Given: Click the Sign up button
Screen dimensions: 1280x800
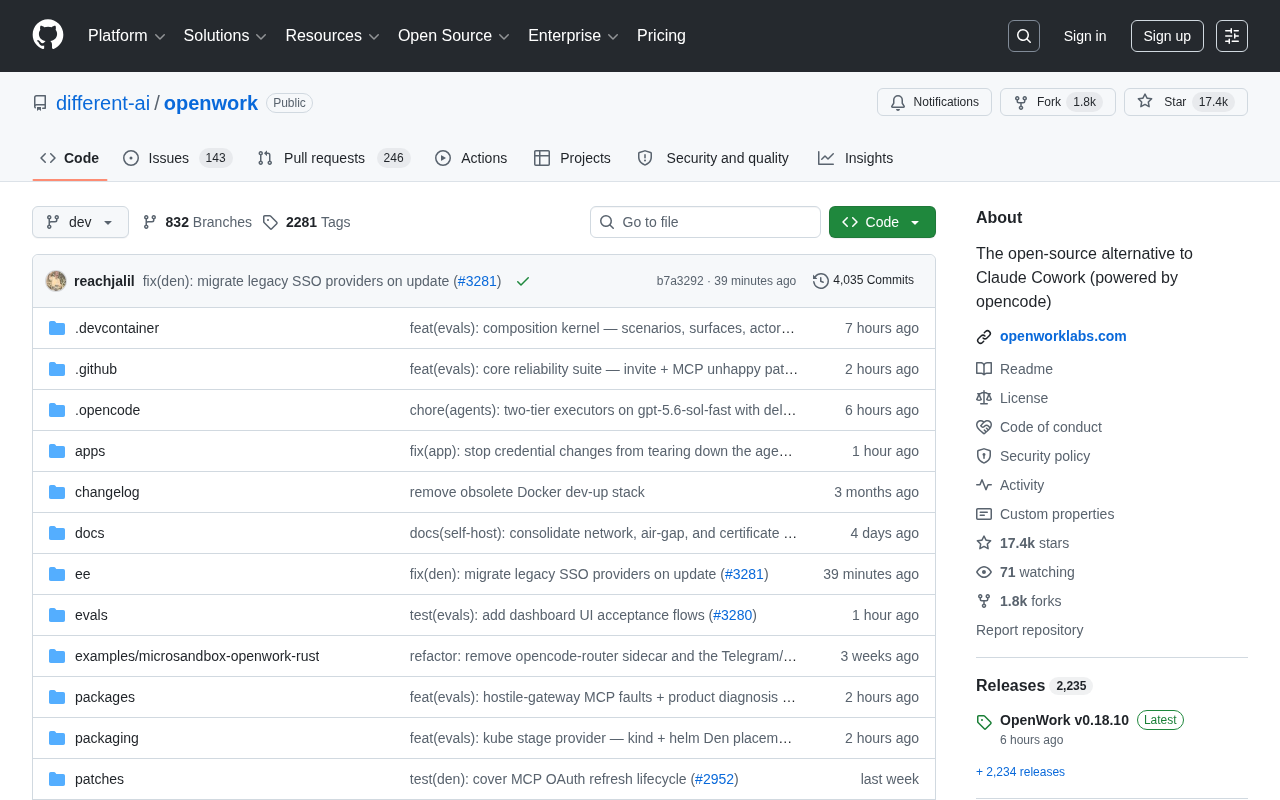Looking at the screenshot, I should pyautogui.click(x=1167, y=36).
